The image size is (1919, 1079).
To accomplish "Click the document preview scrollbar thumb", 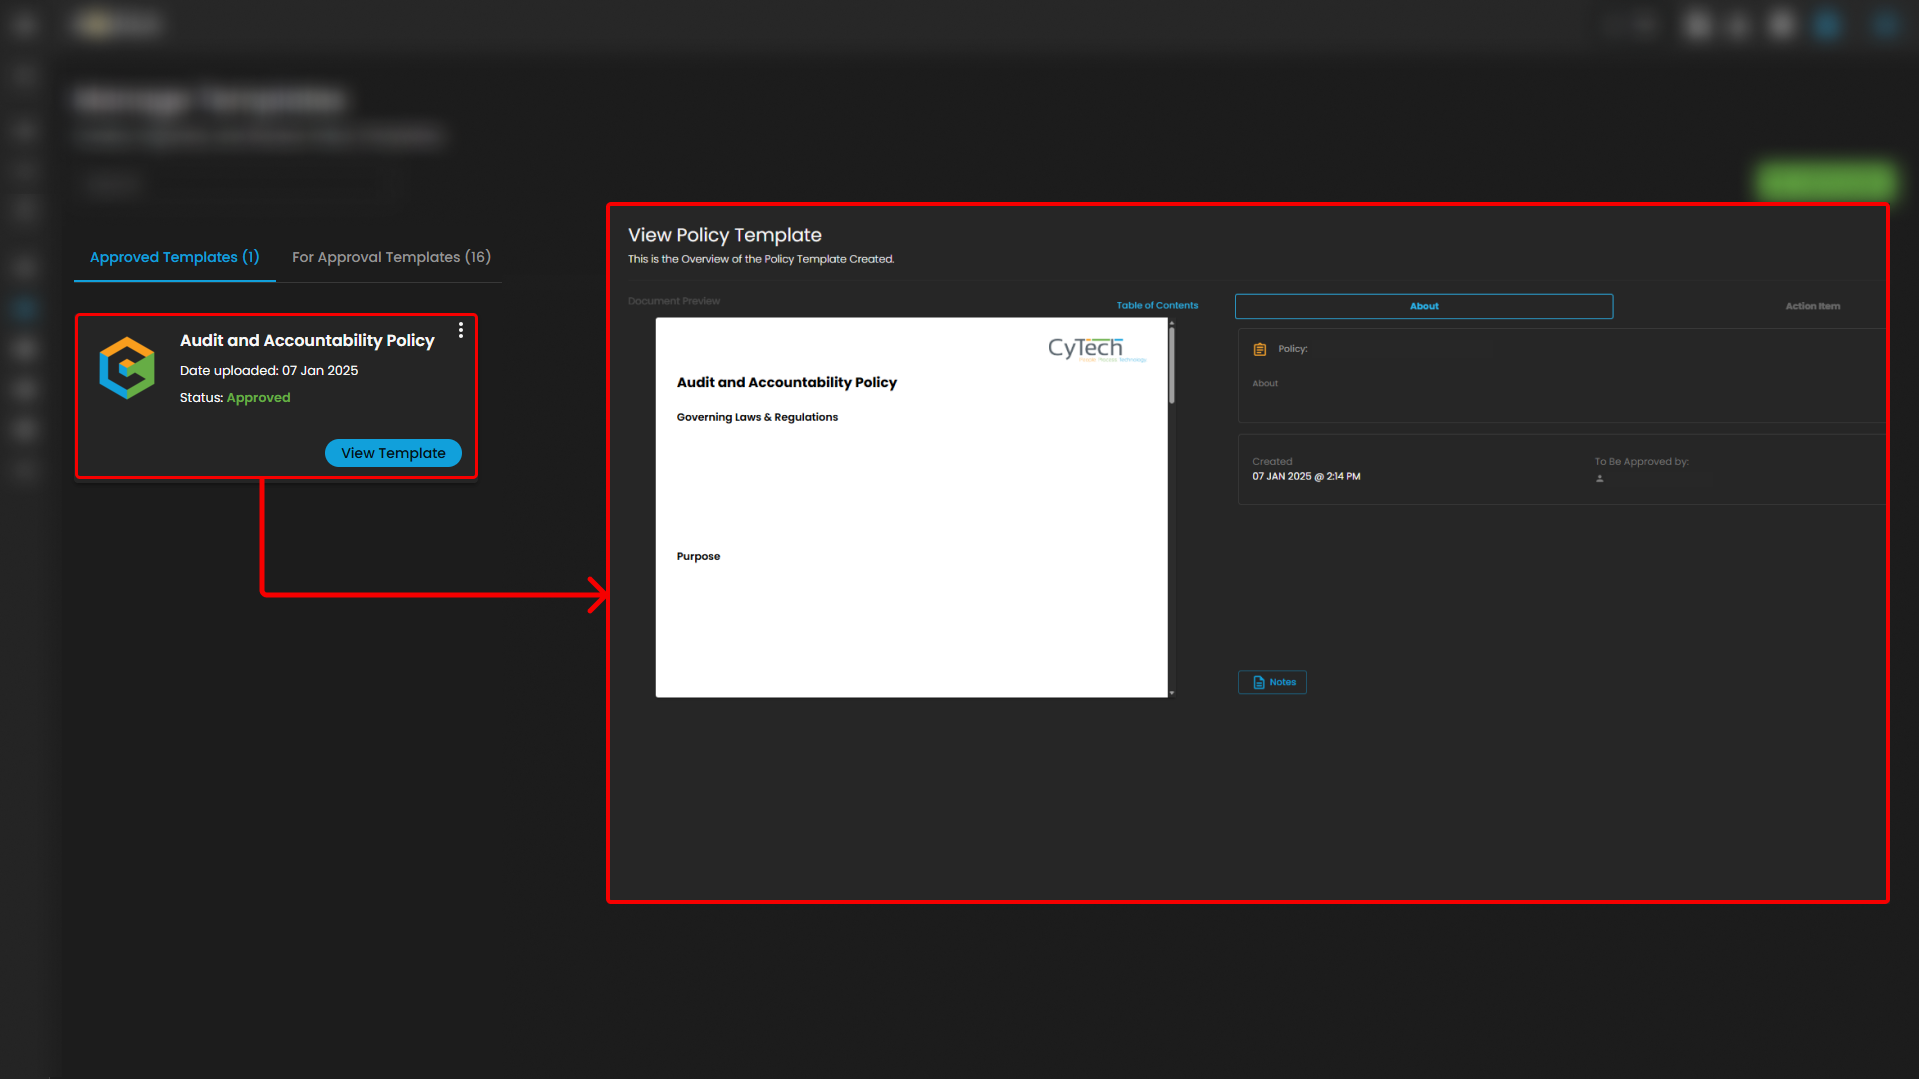I will (1171, 366).
